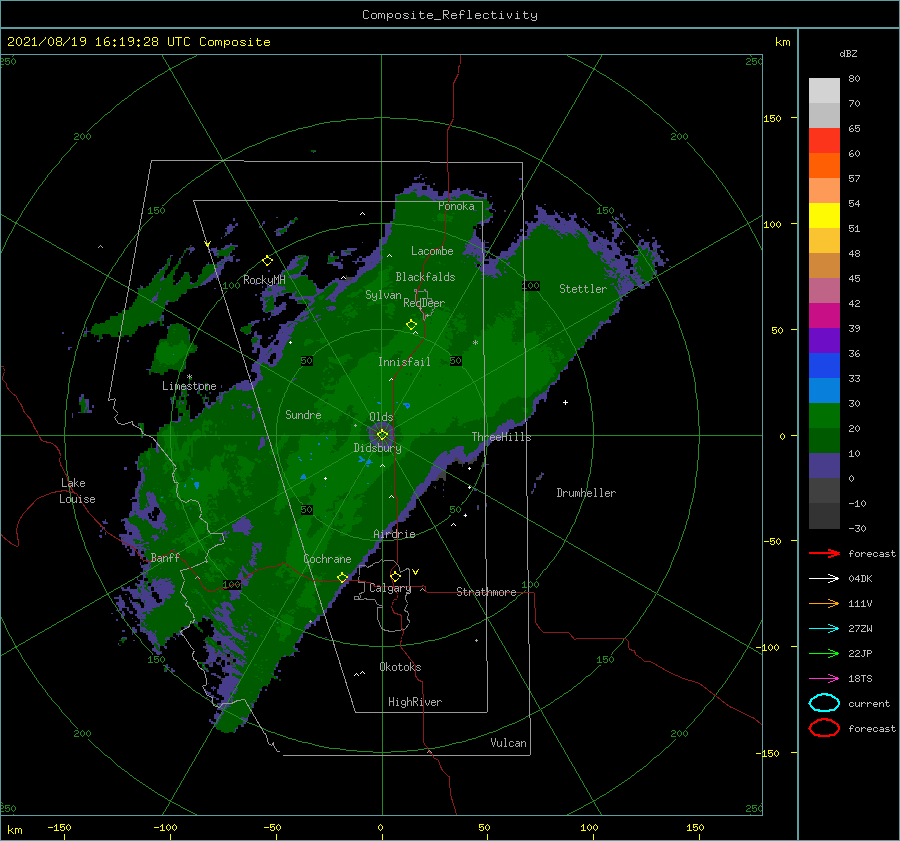Click the yellow diamond marker above RockyMH
This screenshot has width=900, height=841.
tap(267, 261)
